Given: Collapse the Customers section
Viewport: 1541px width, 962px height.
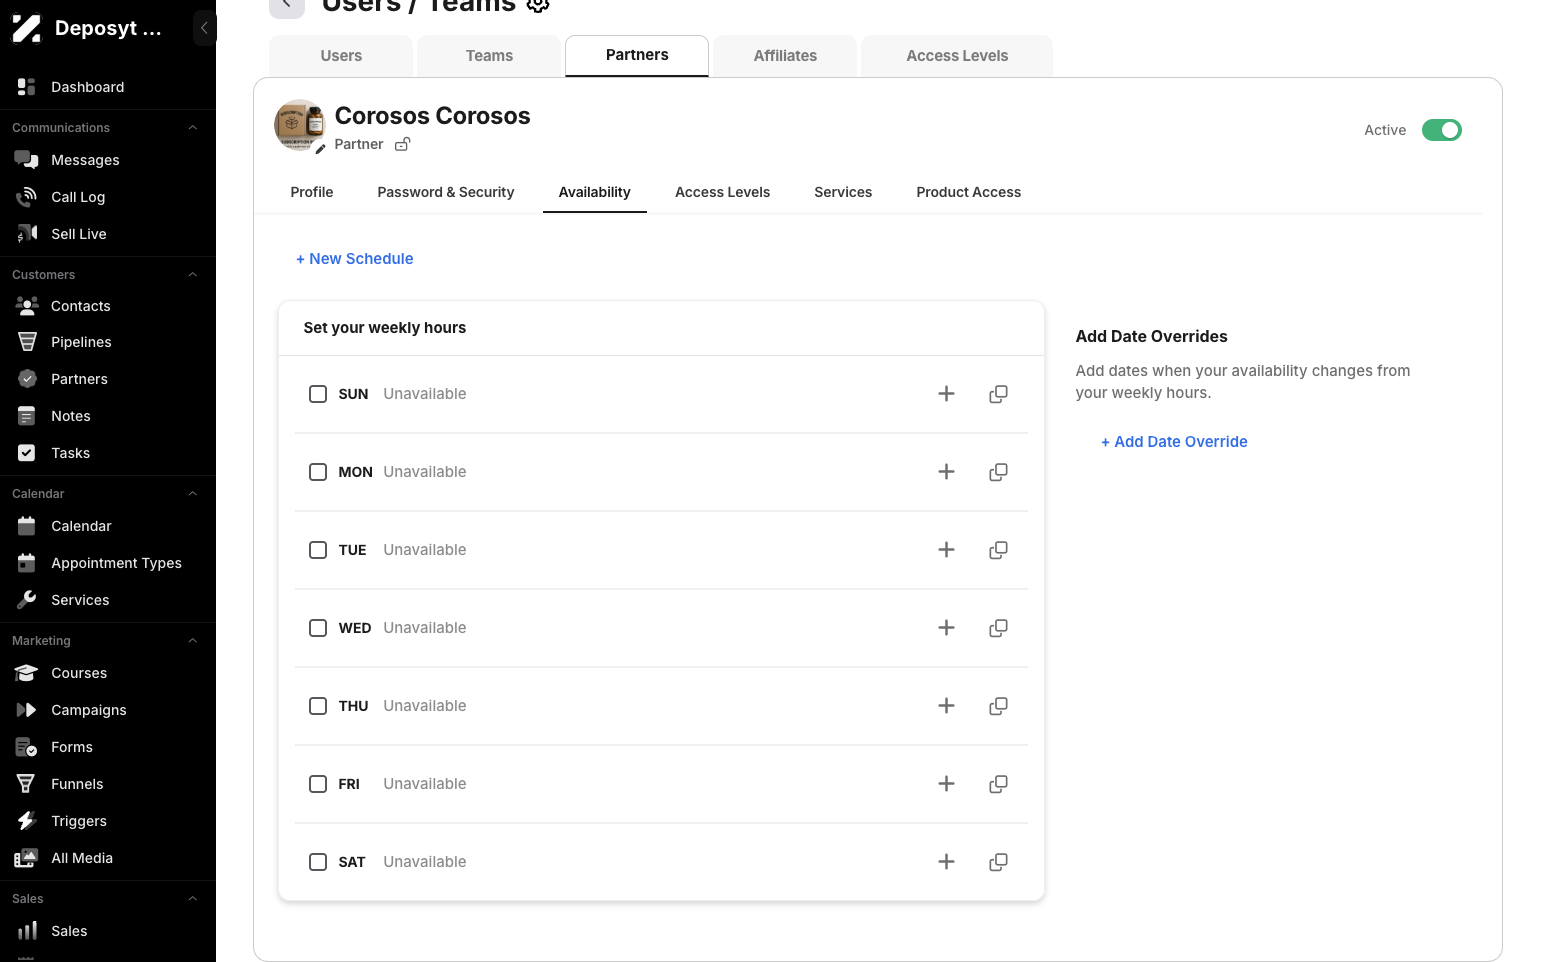Looking at the screenshot, I should [x=193, y=275].
